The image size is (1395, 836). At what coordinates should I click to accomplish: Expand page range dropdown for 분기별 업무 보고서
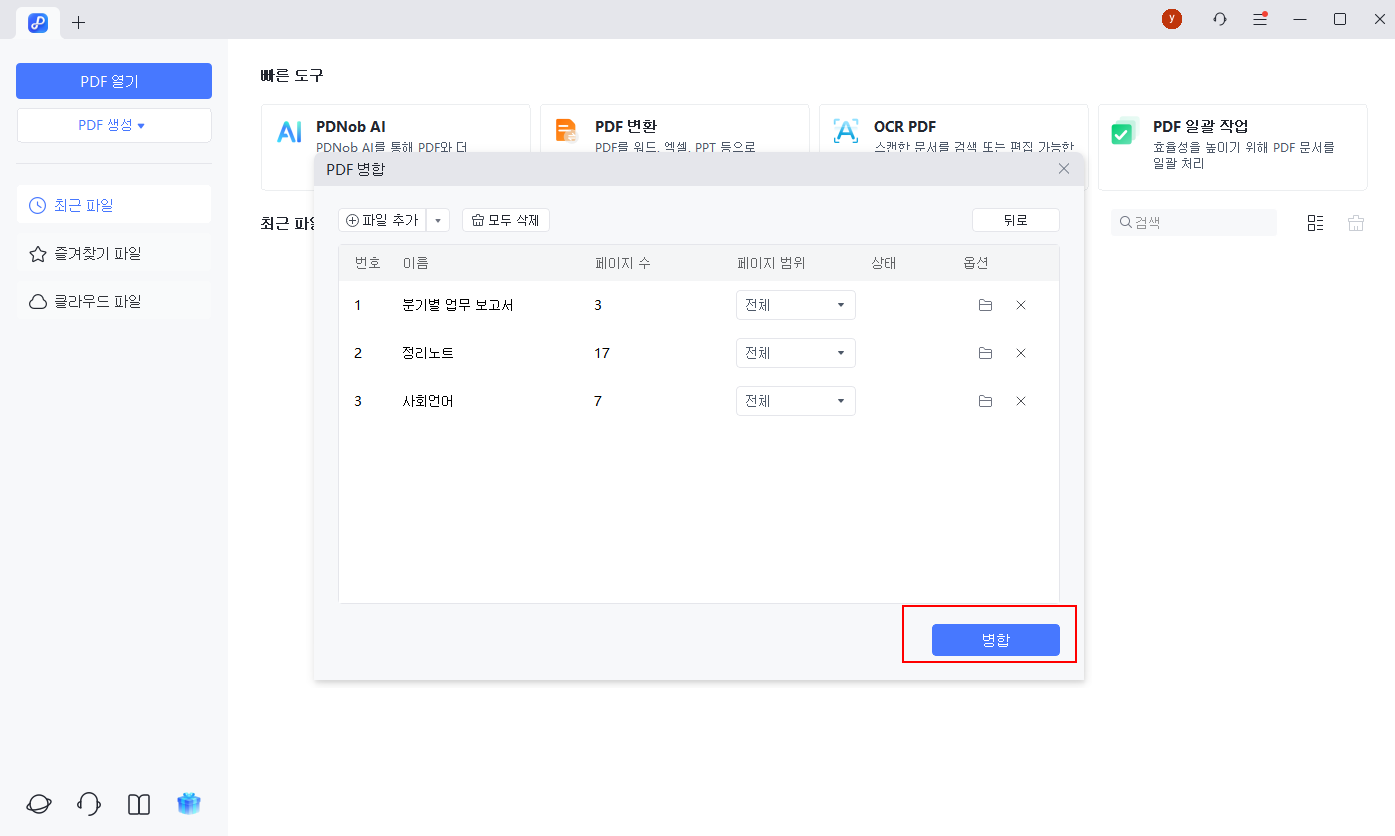click(795, 305)
